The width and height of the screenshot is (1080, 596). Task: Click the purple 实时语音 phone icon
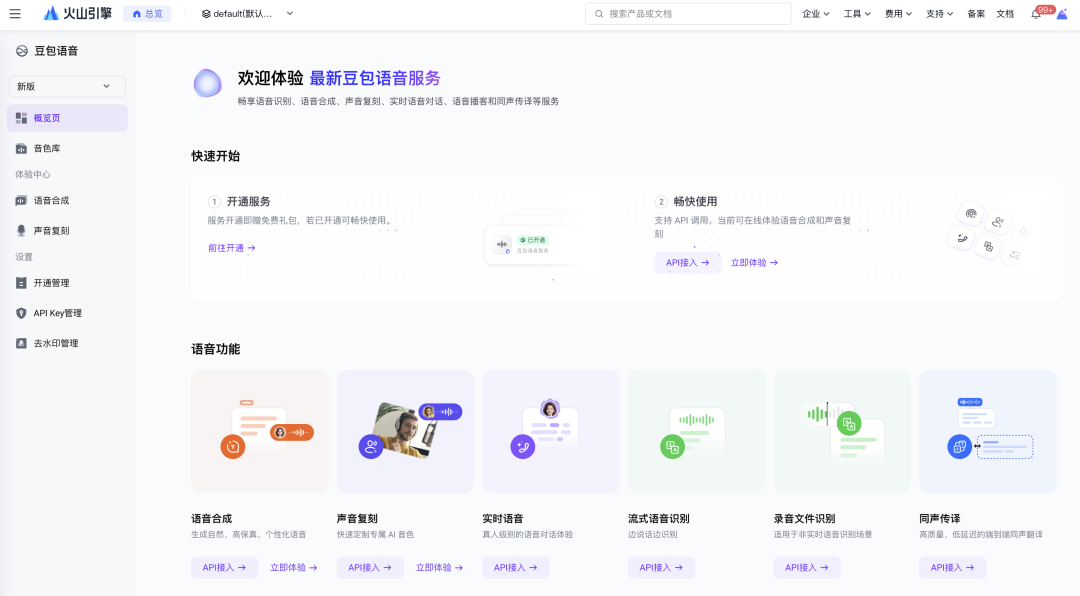point(523,446)
